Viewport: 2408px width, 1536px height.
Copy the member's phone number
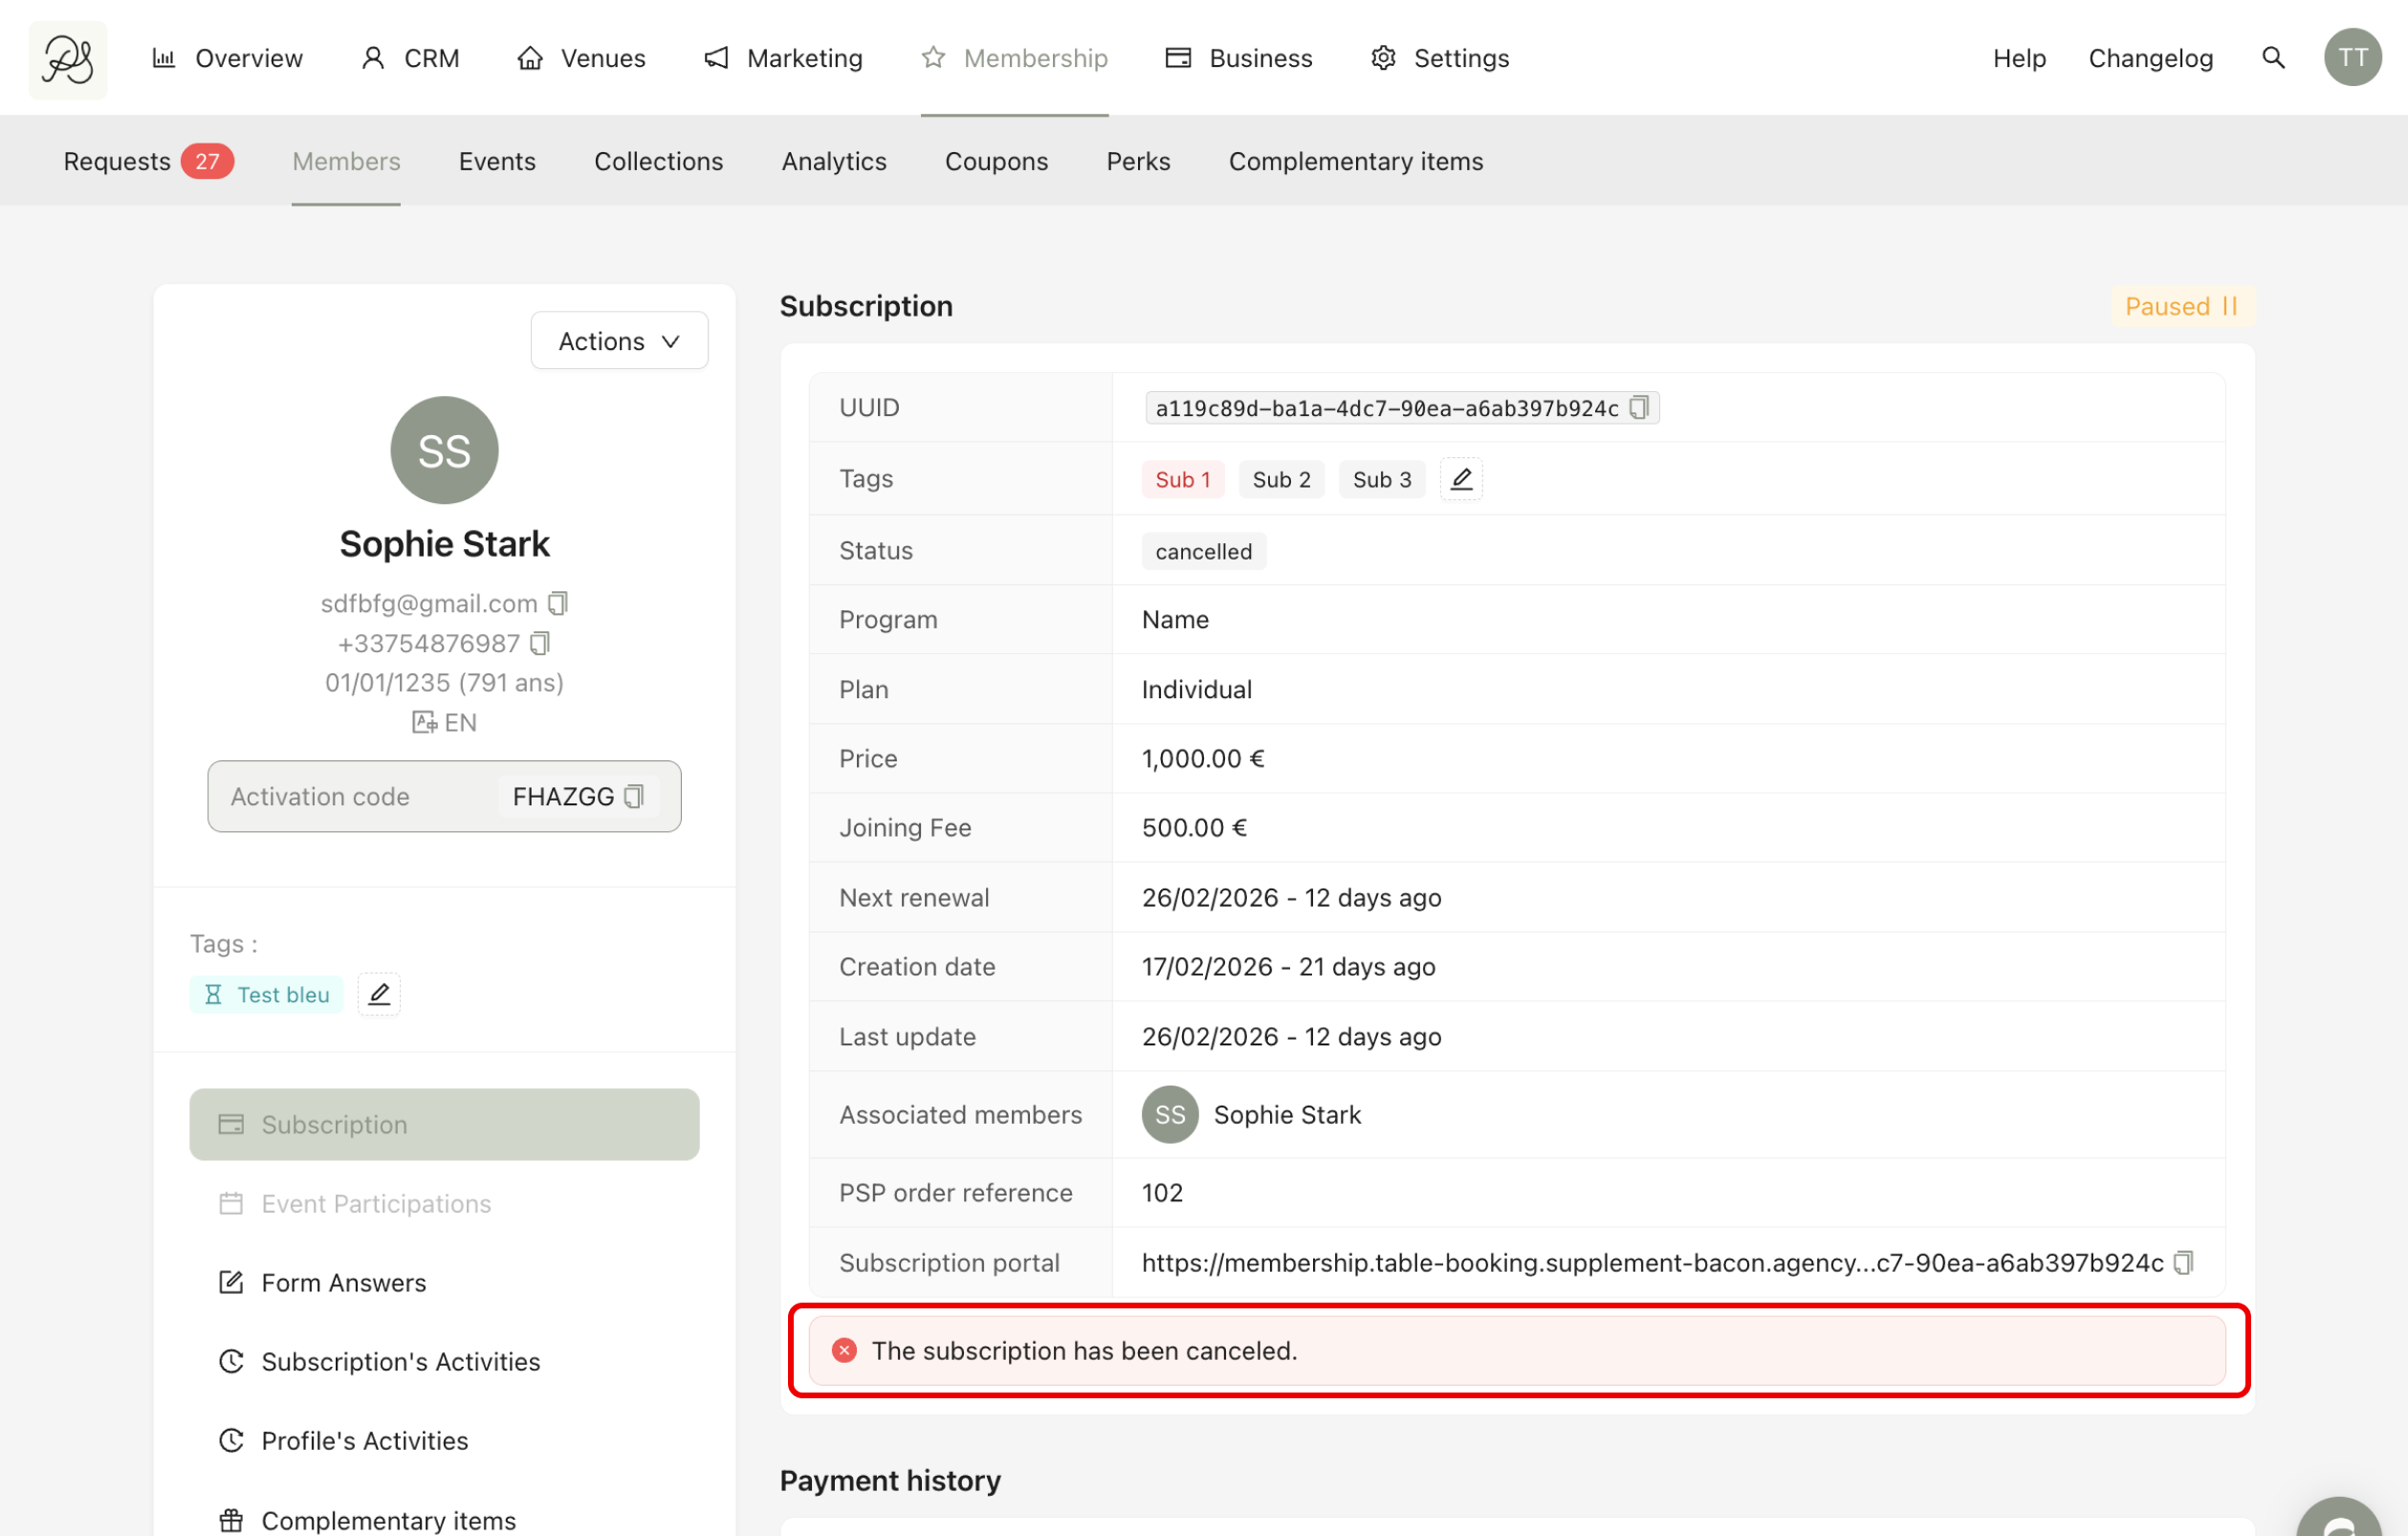coord(540,643)
